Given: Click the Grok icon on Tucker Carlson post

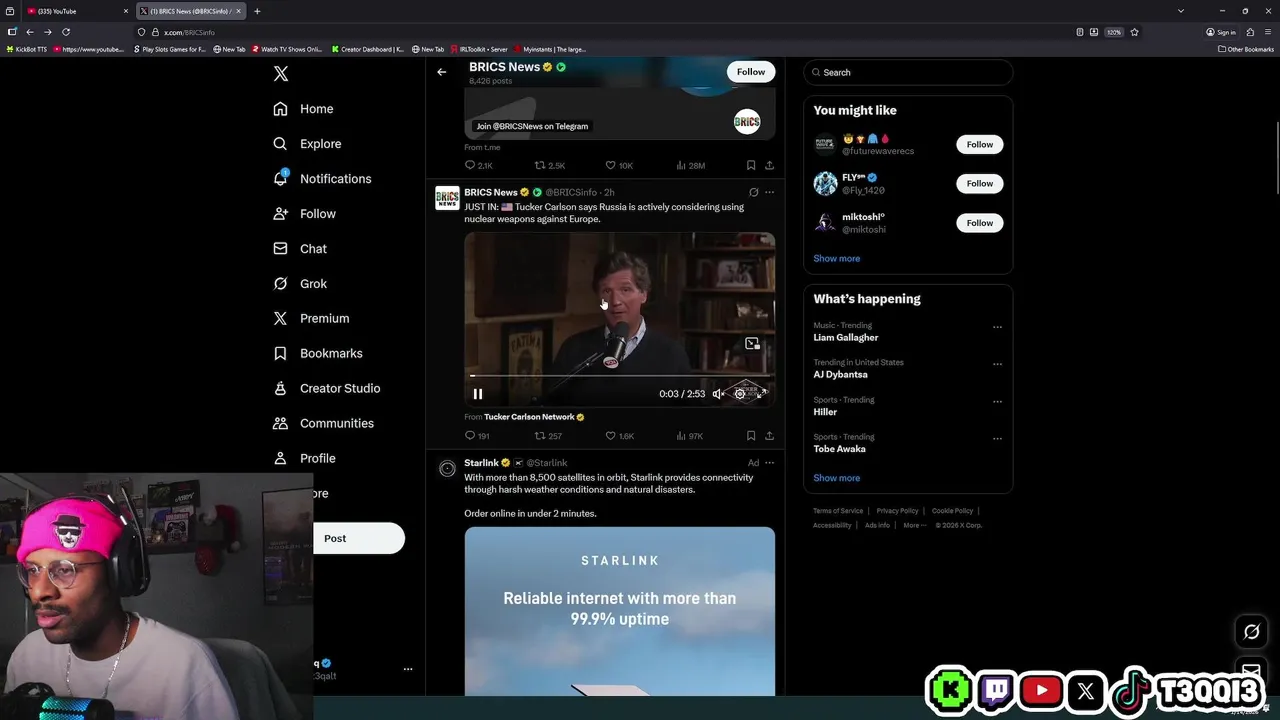Looking at the screenshot, I should coord(753,192).
